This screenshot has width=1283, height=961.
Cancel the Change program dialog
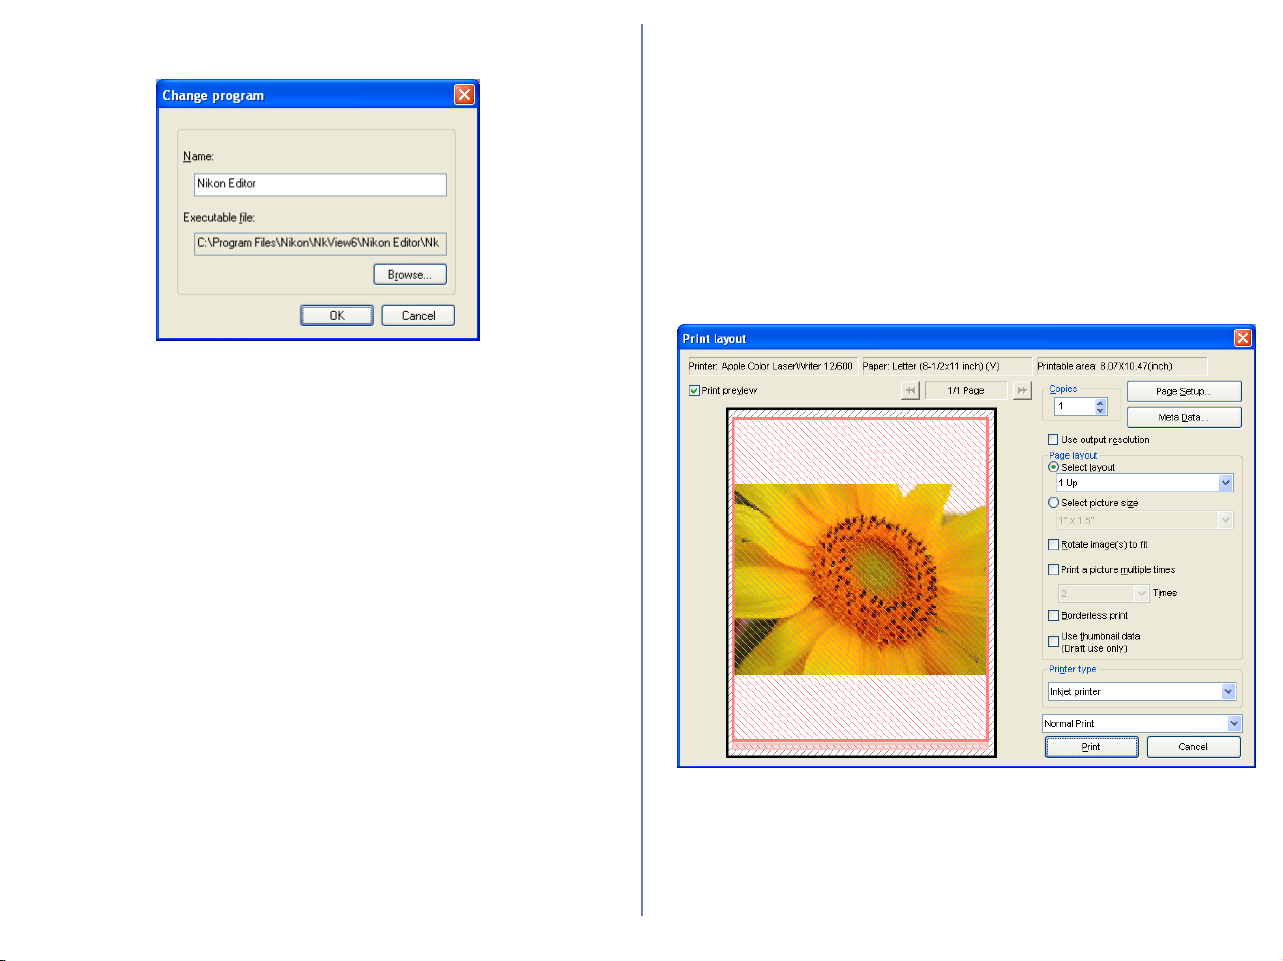[x=418, y=316]
